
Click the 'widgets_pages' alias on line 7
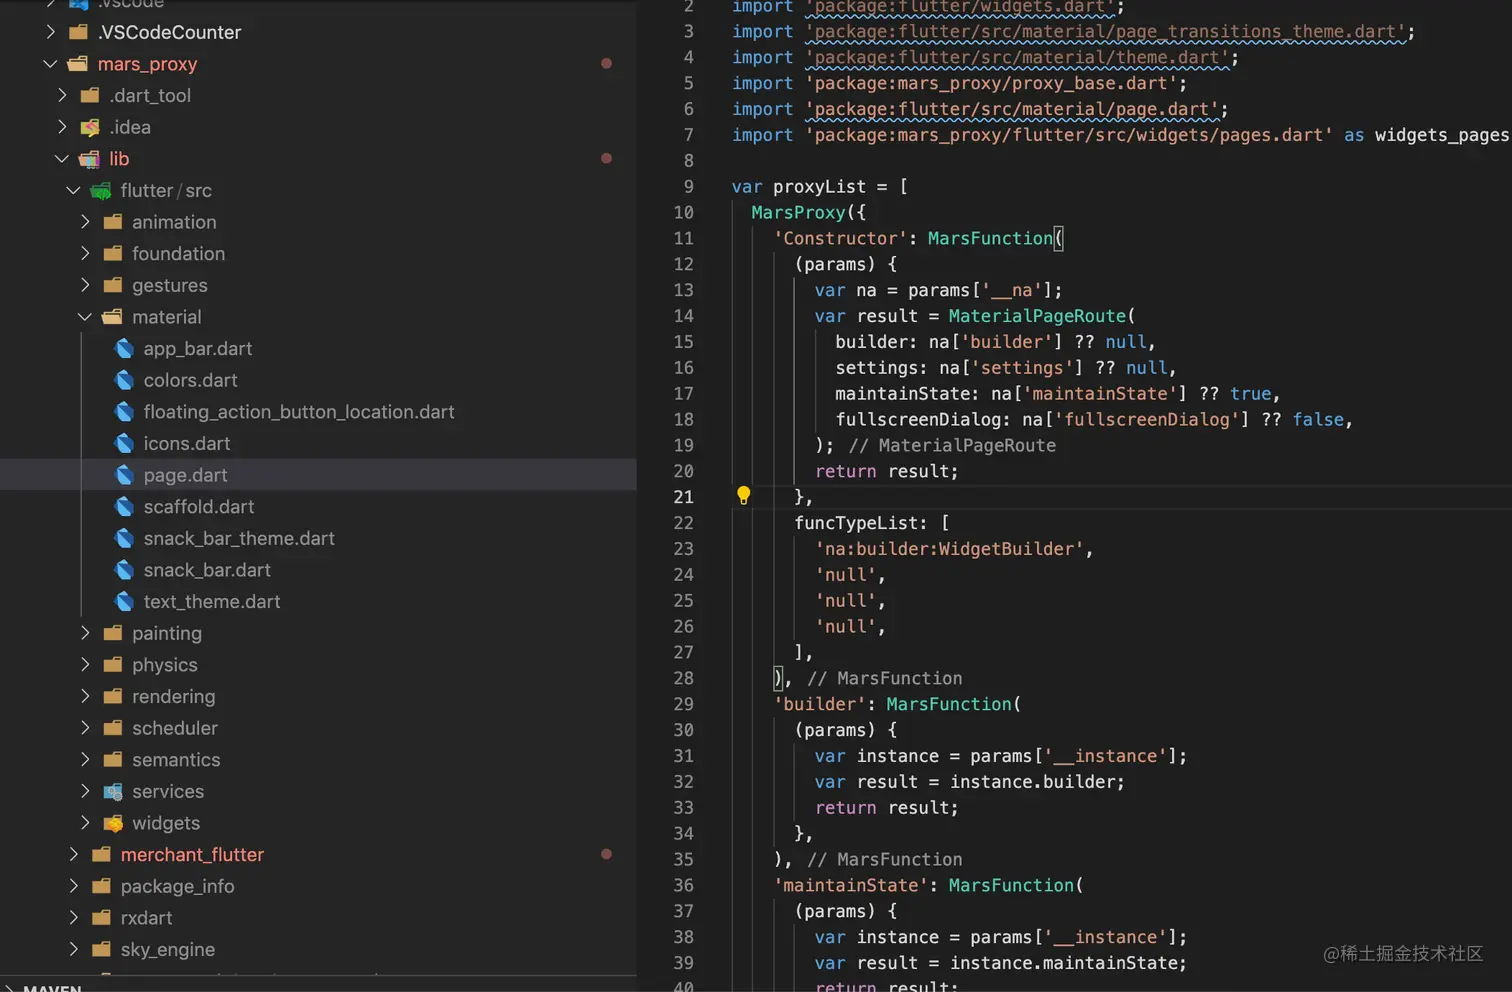coord(1442,135)
